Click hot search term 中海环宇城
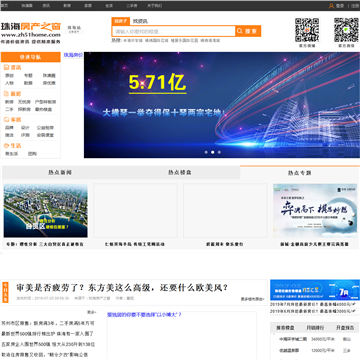Image resolution: width=360 pixels, height=360 pixels. coord(133,41)
